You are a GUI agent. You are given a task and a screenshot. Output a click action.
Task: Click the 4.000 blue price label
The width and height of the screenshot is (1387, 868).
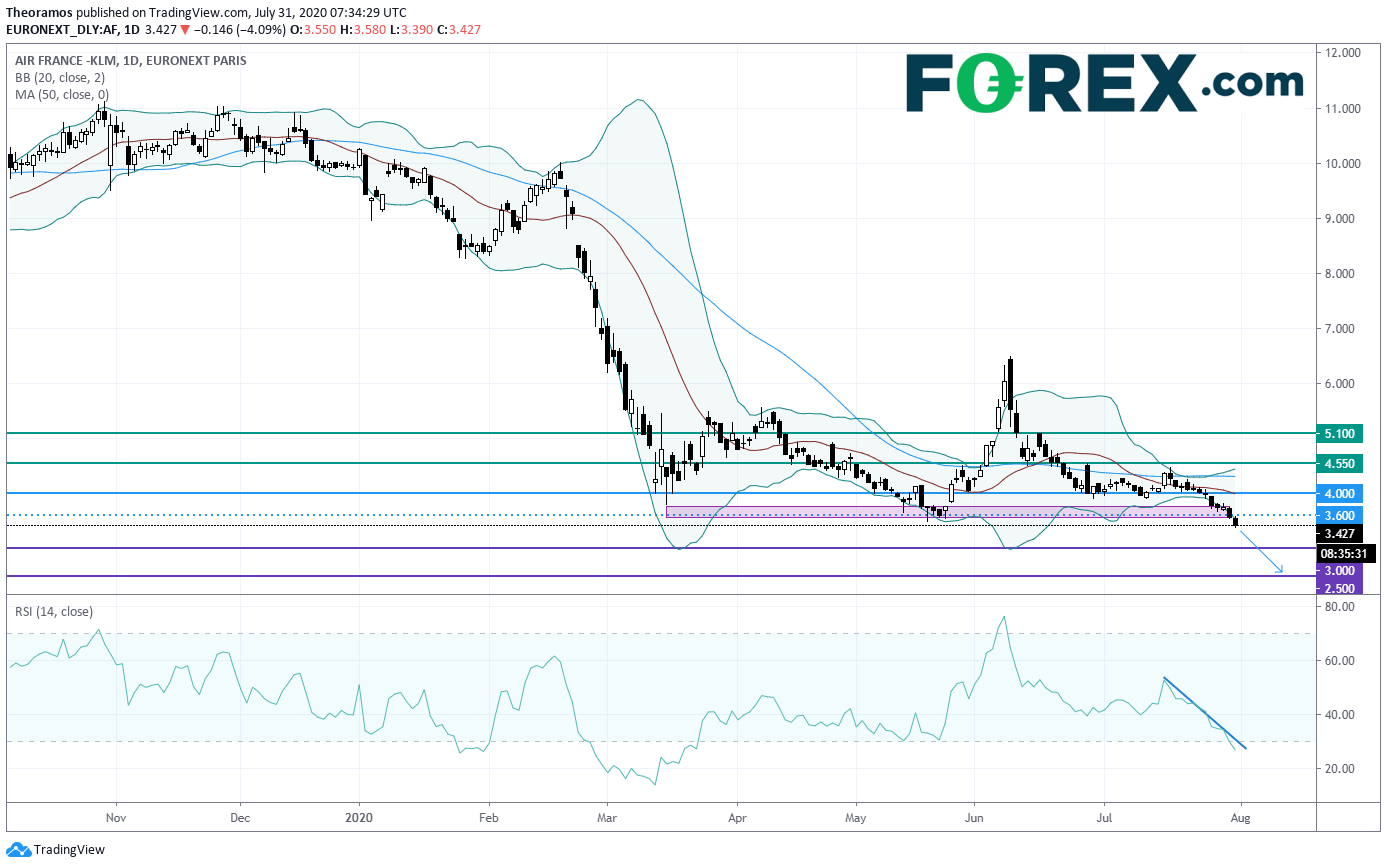1340,494
